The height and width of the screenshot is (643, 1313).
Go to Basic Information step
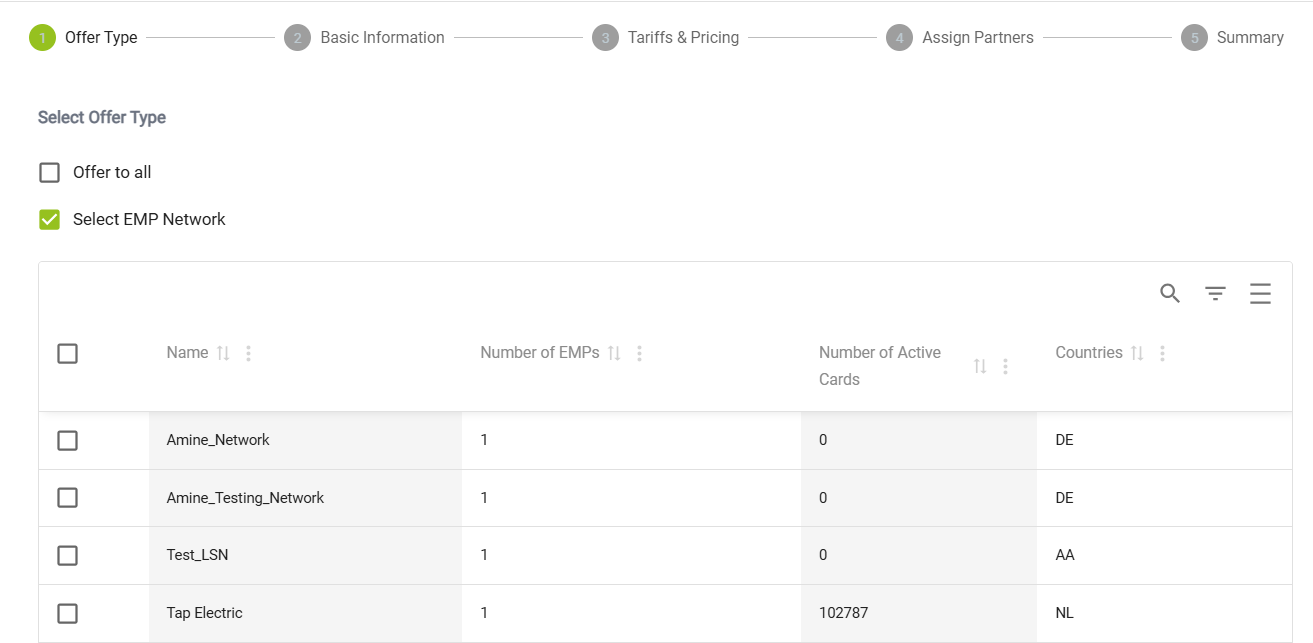pos(381,38)
